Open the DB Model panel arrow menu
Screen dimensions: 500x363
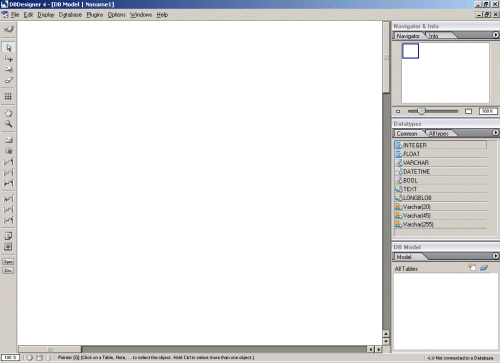tap(496, 256)
